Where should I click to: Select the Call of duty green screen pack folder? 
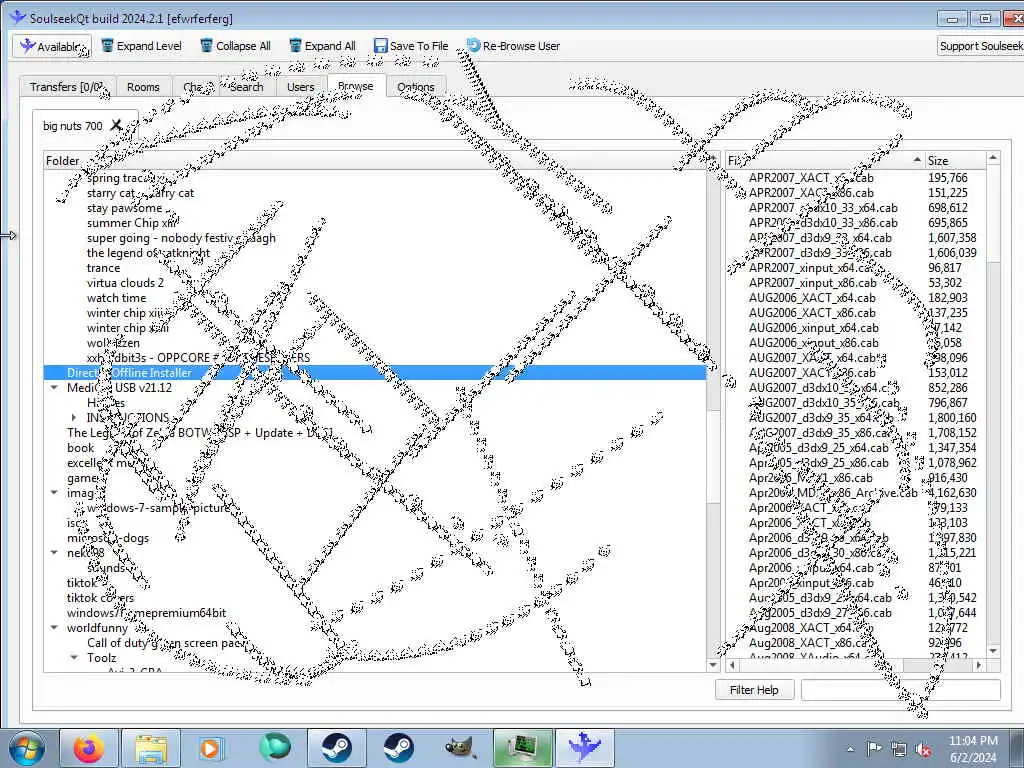[x=165, y=643]
